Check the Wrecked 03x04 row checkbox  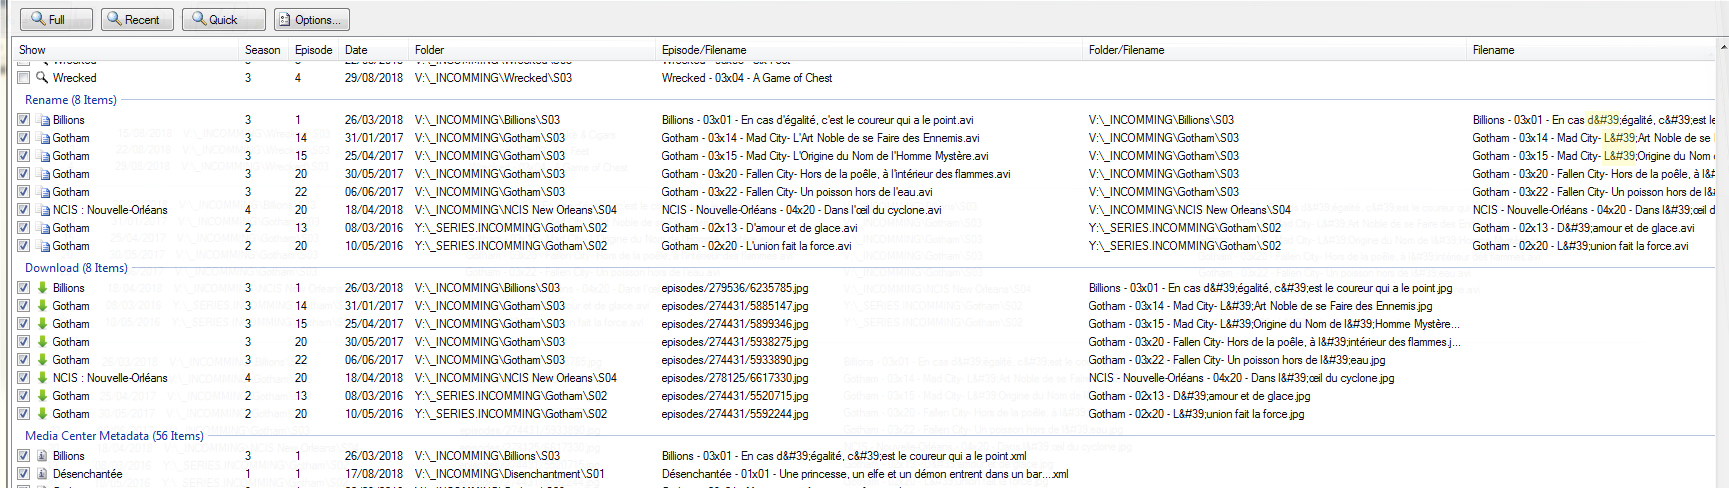(24, 77)
